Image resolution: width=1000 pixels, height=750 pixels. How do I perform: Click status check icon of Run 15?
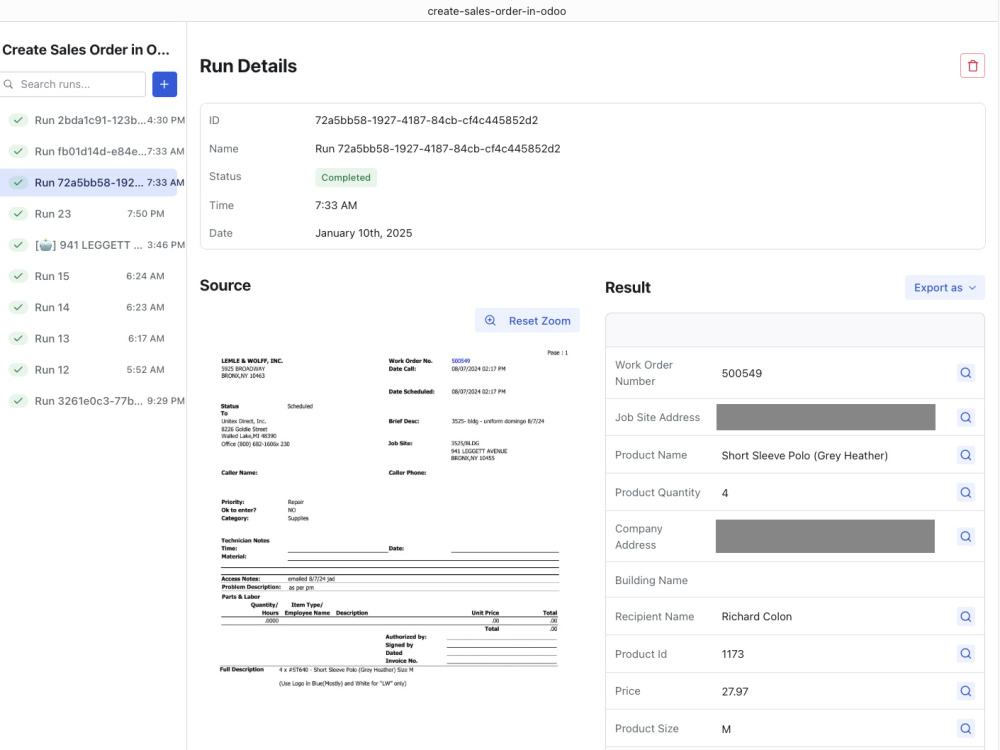(18, 276)
